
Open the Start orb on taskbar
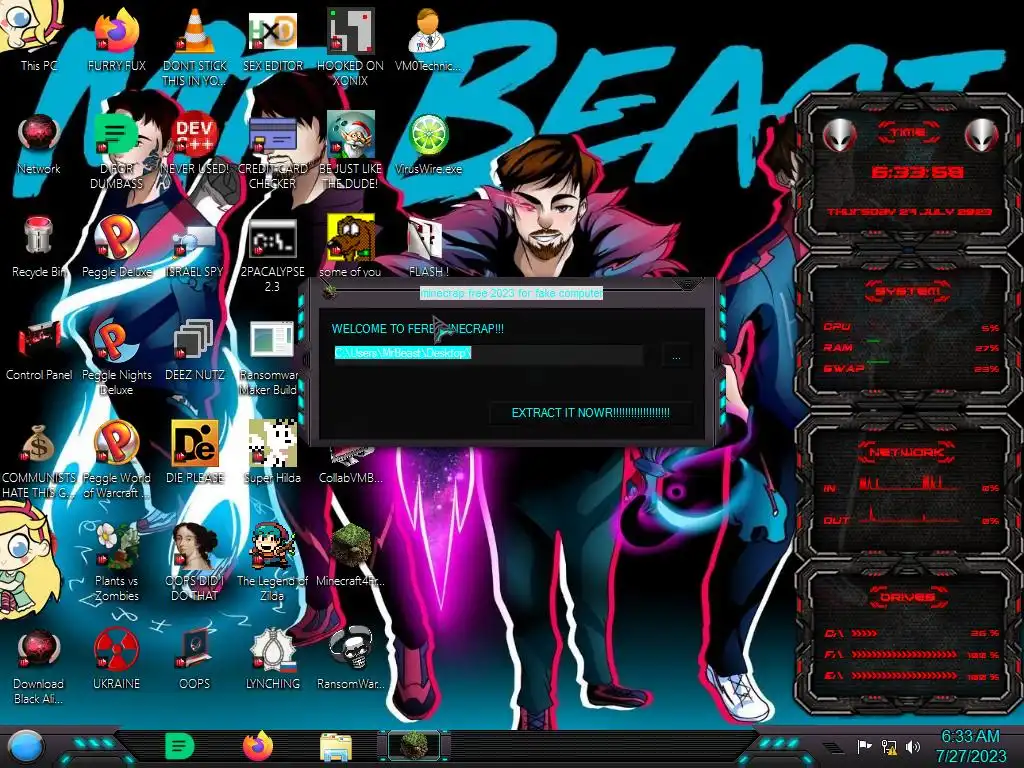click(x=26, y=746)
